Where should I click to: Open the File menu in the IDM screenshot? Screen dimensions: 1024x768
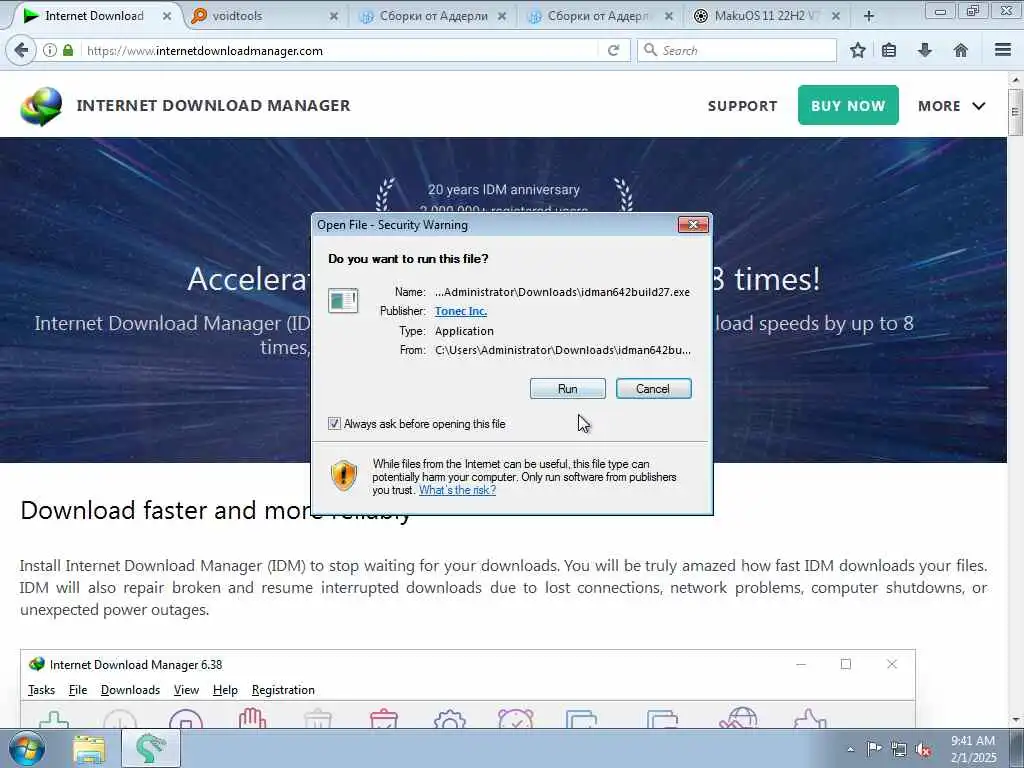pos(78,690)
